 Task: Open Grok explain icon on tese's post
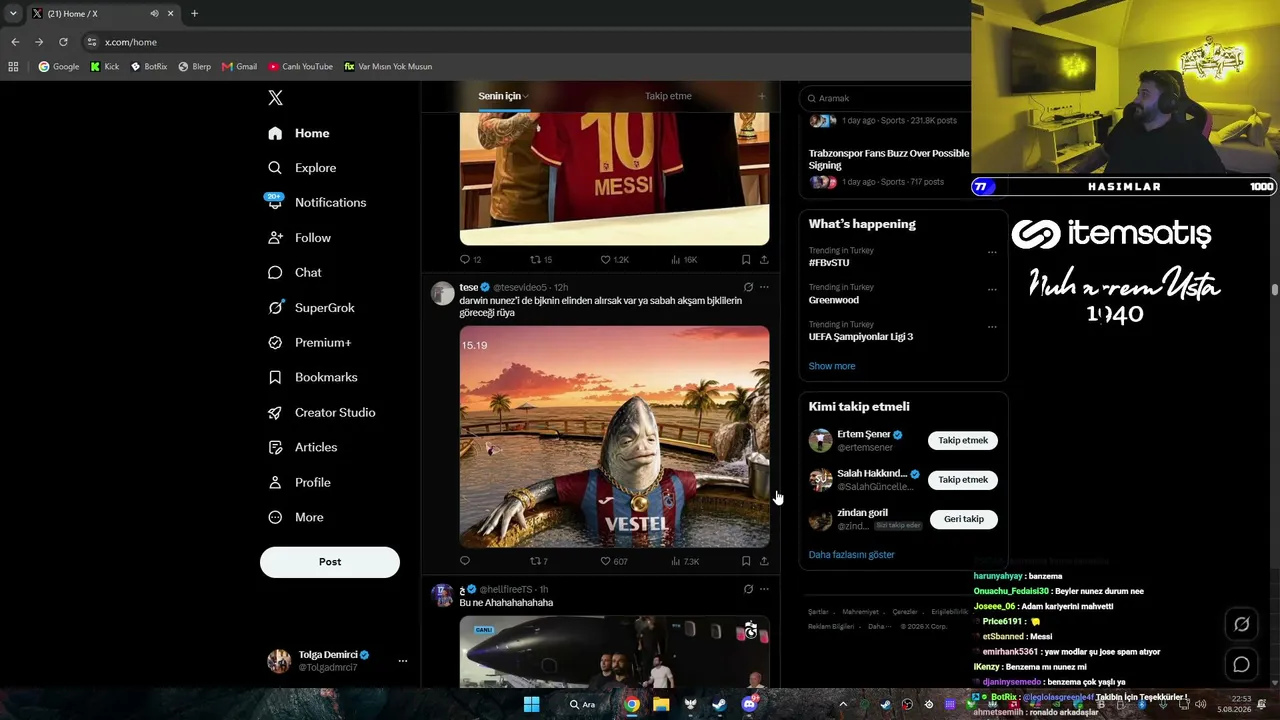[748, 287]
